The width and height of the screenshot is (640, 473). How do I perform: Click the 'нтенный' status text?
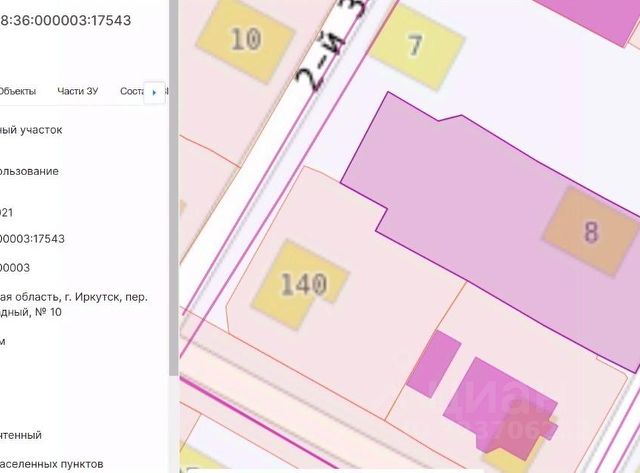(x=21, y=435)
